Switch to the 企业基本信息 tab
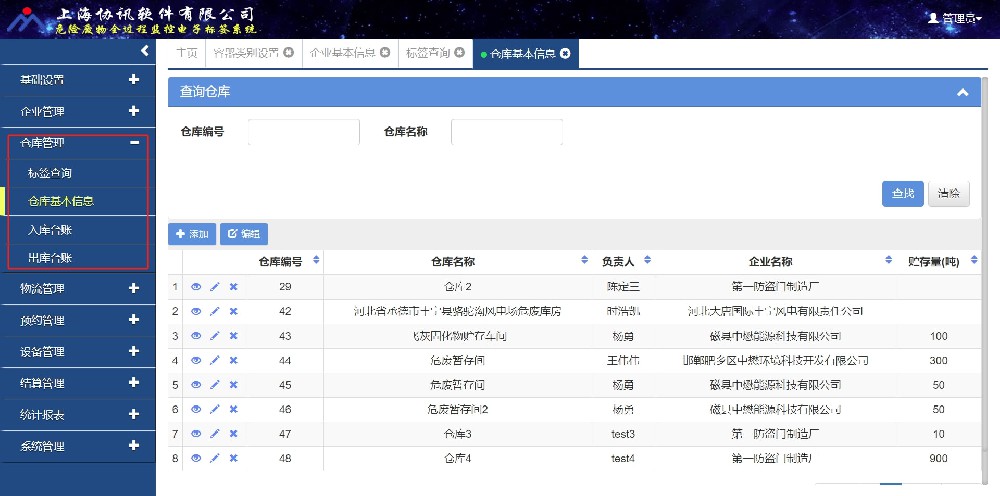This screenshot has width=1000, height=496. pyautogui.click(x=342, y=53)
